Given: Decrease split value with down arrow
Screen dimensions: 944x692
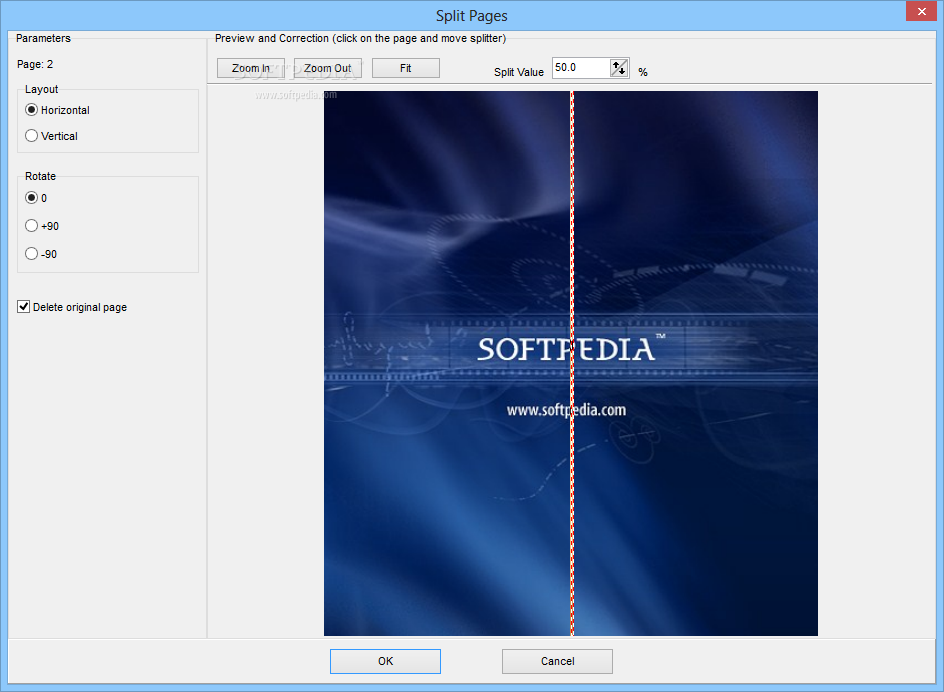Looking at the screenshot, I should 621,72.
